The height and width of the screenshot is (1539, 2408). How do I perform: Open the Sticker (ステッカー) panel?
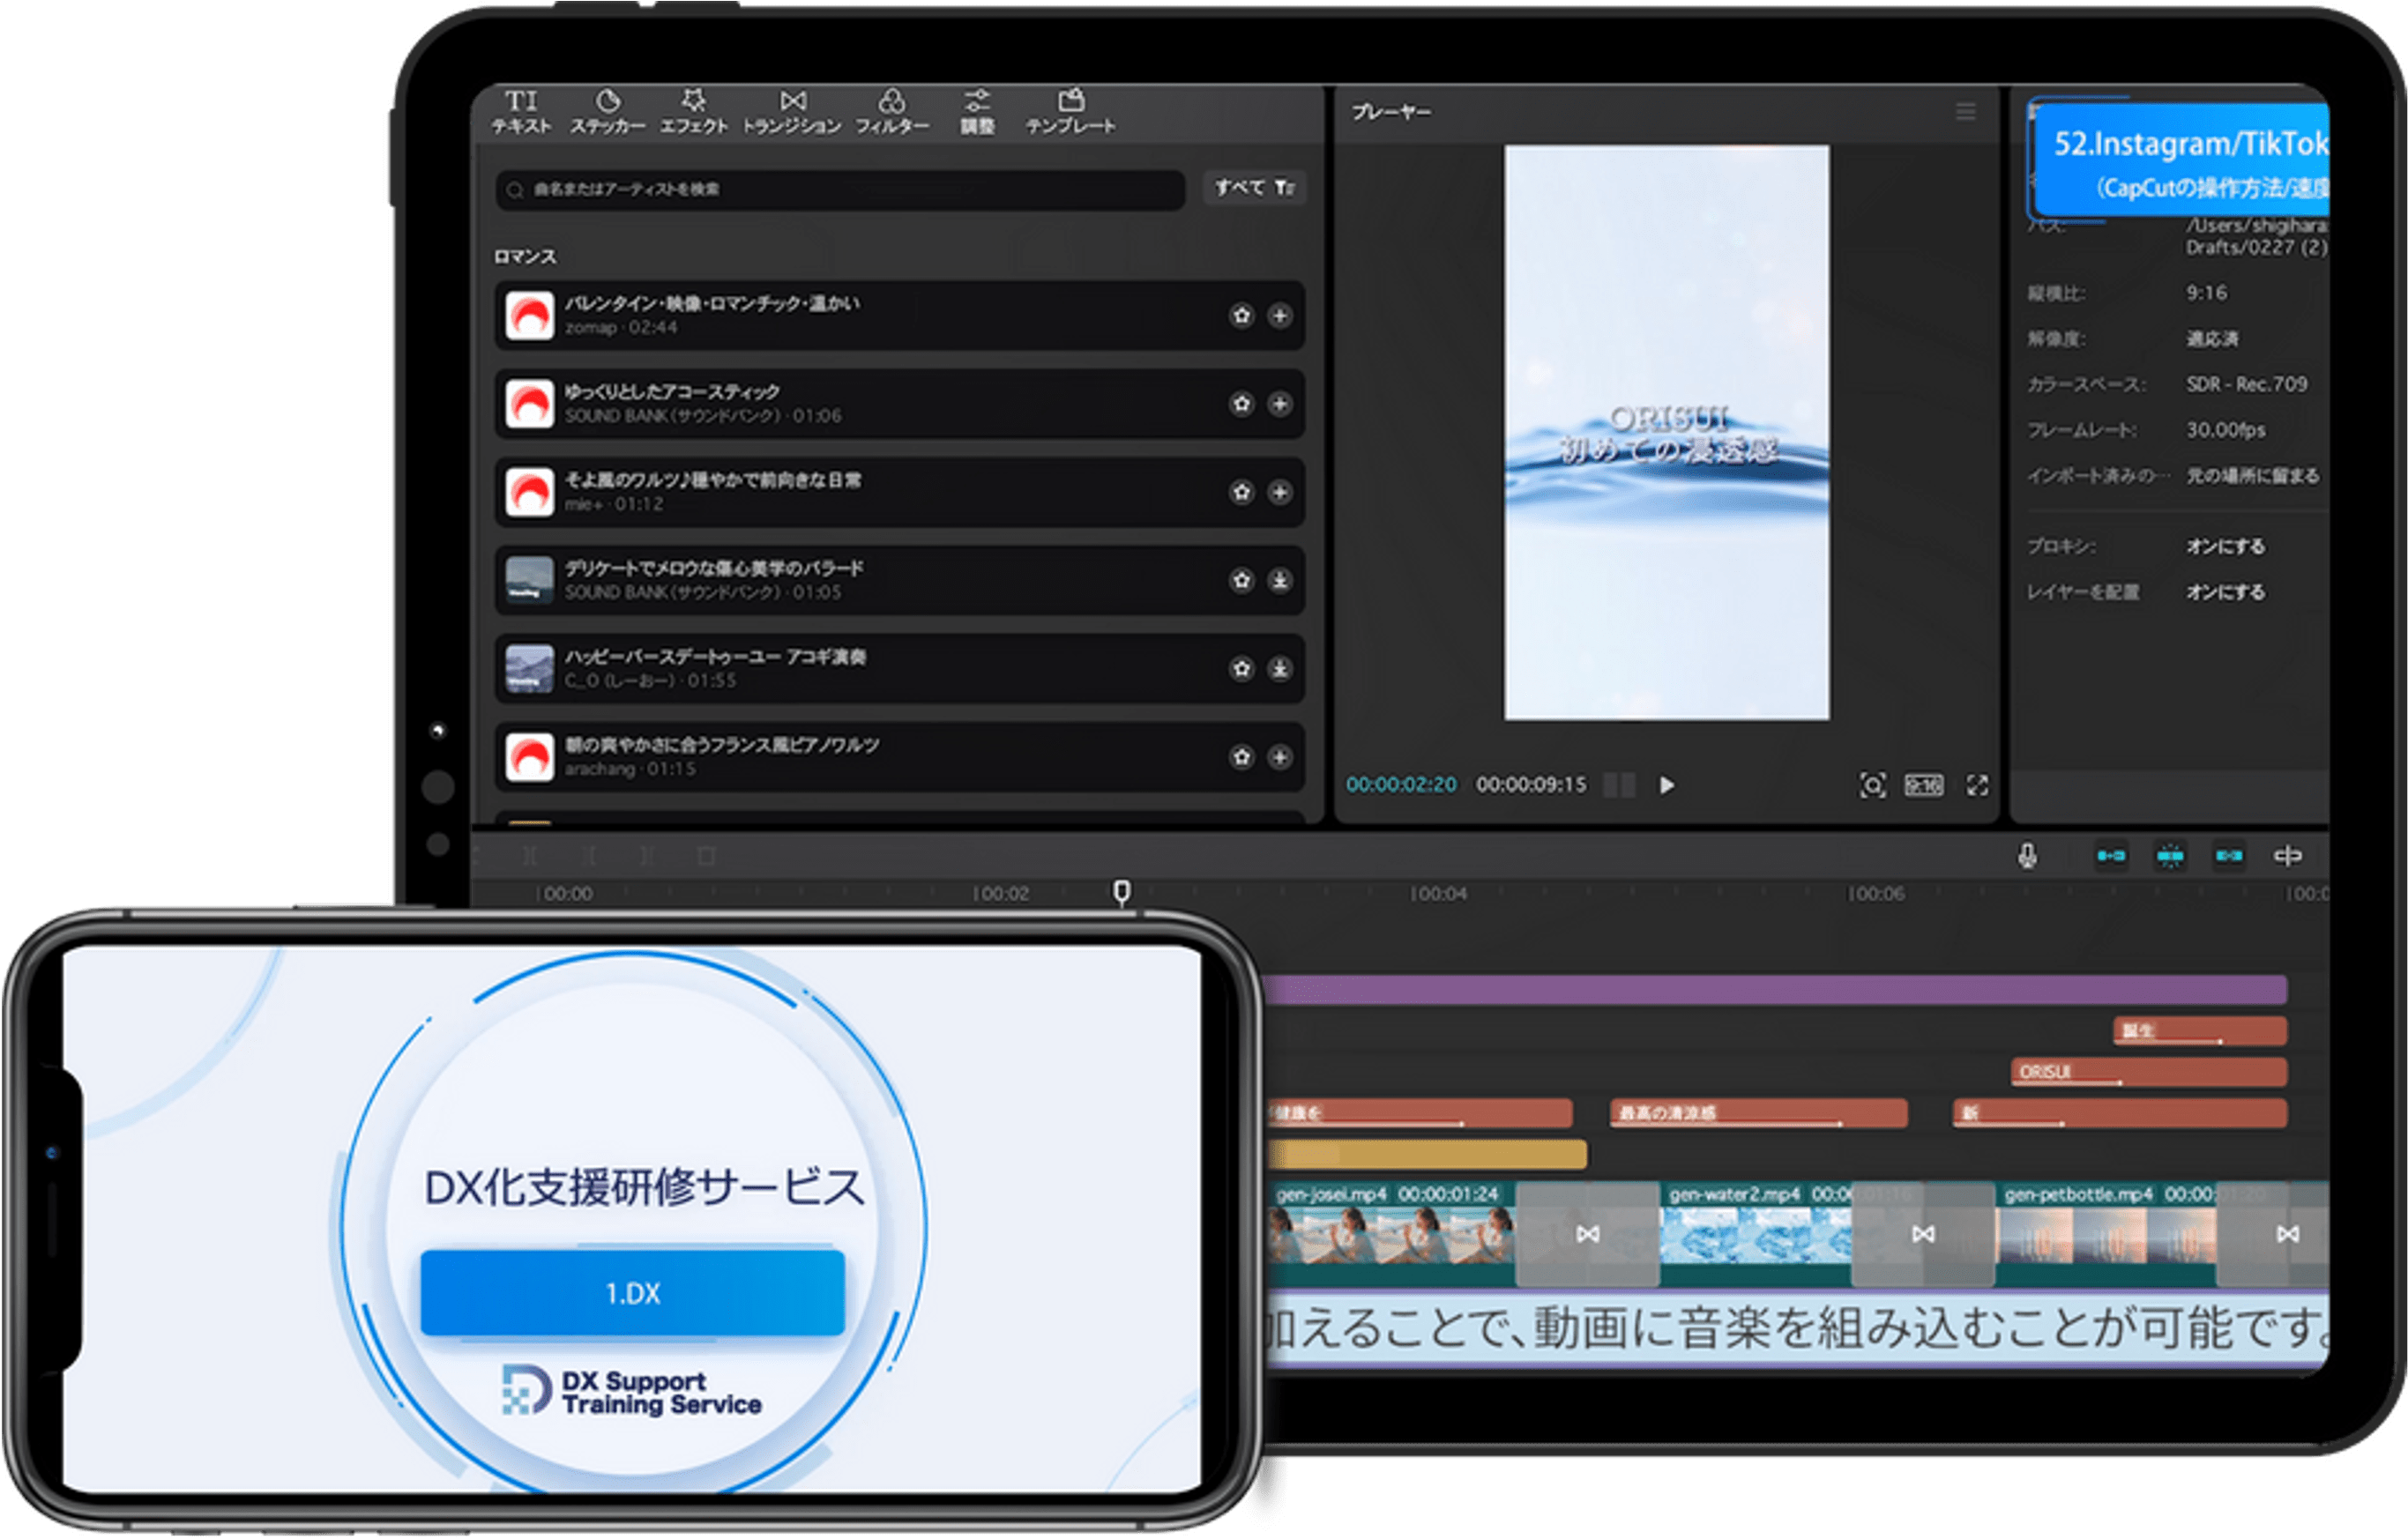607,112
